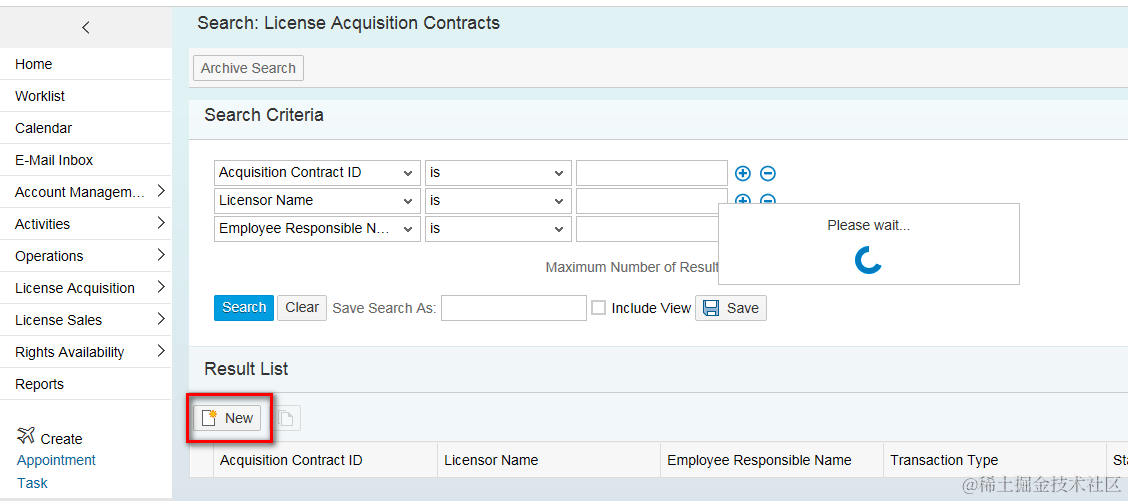The height and width of the screenshot is (501, 1128).
Task: Enable the Include View checkbox
Action: (x=598, y=308)
